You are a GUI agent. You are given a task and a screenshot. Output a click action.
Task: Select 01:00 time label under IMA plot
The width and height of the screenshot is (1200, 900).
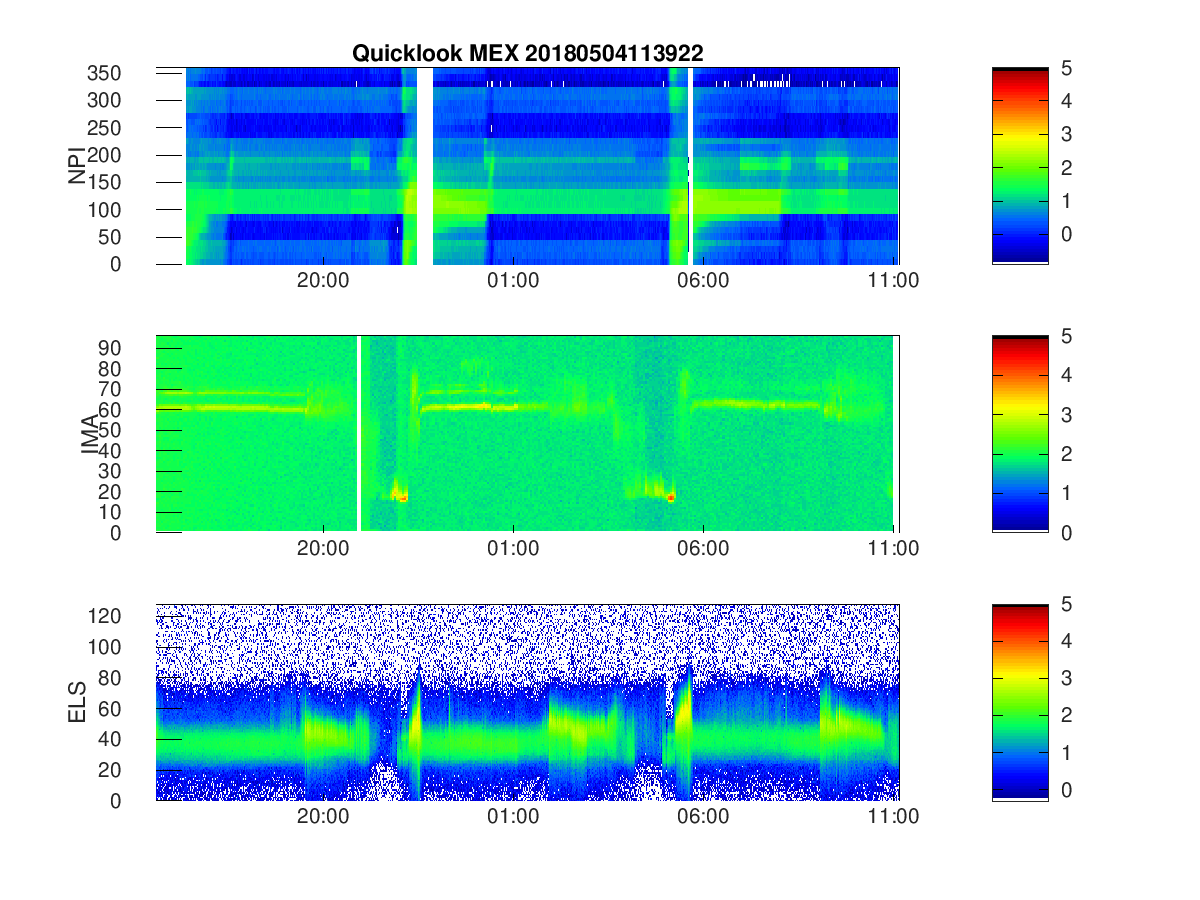click(513, 549)
